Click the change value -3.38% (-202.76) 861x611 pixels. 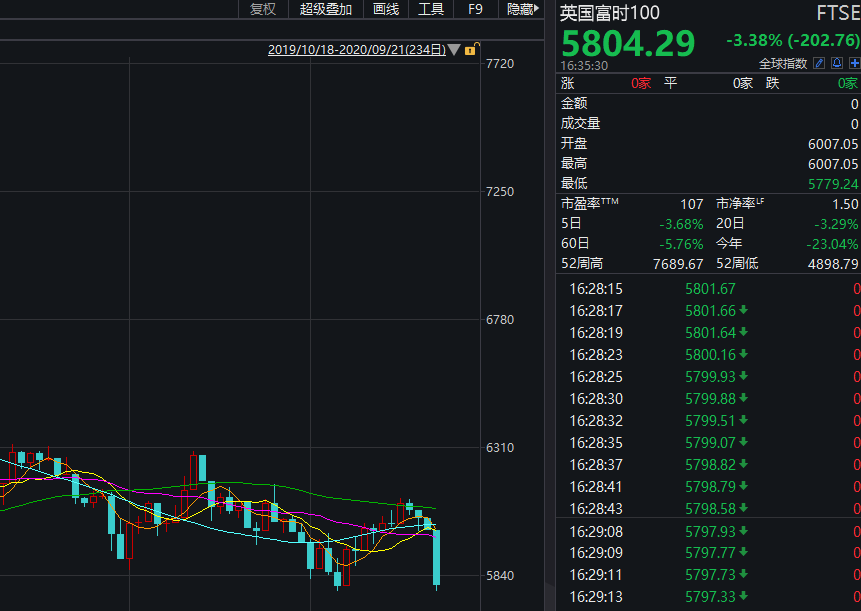click(x=792, y=40)
